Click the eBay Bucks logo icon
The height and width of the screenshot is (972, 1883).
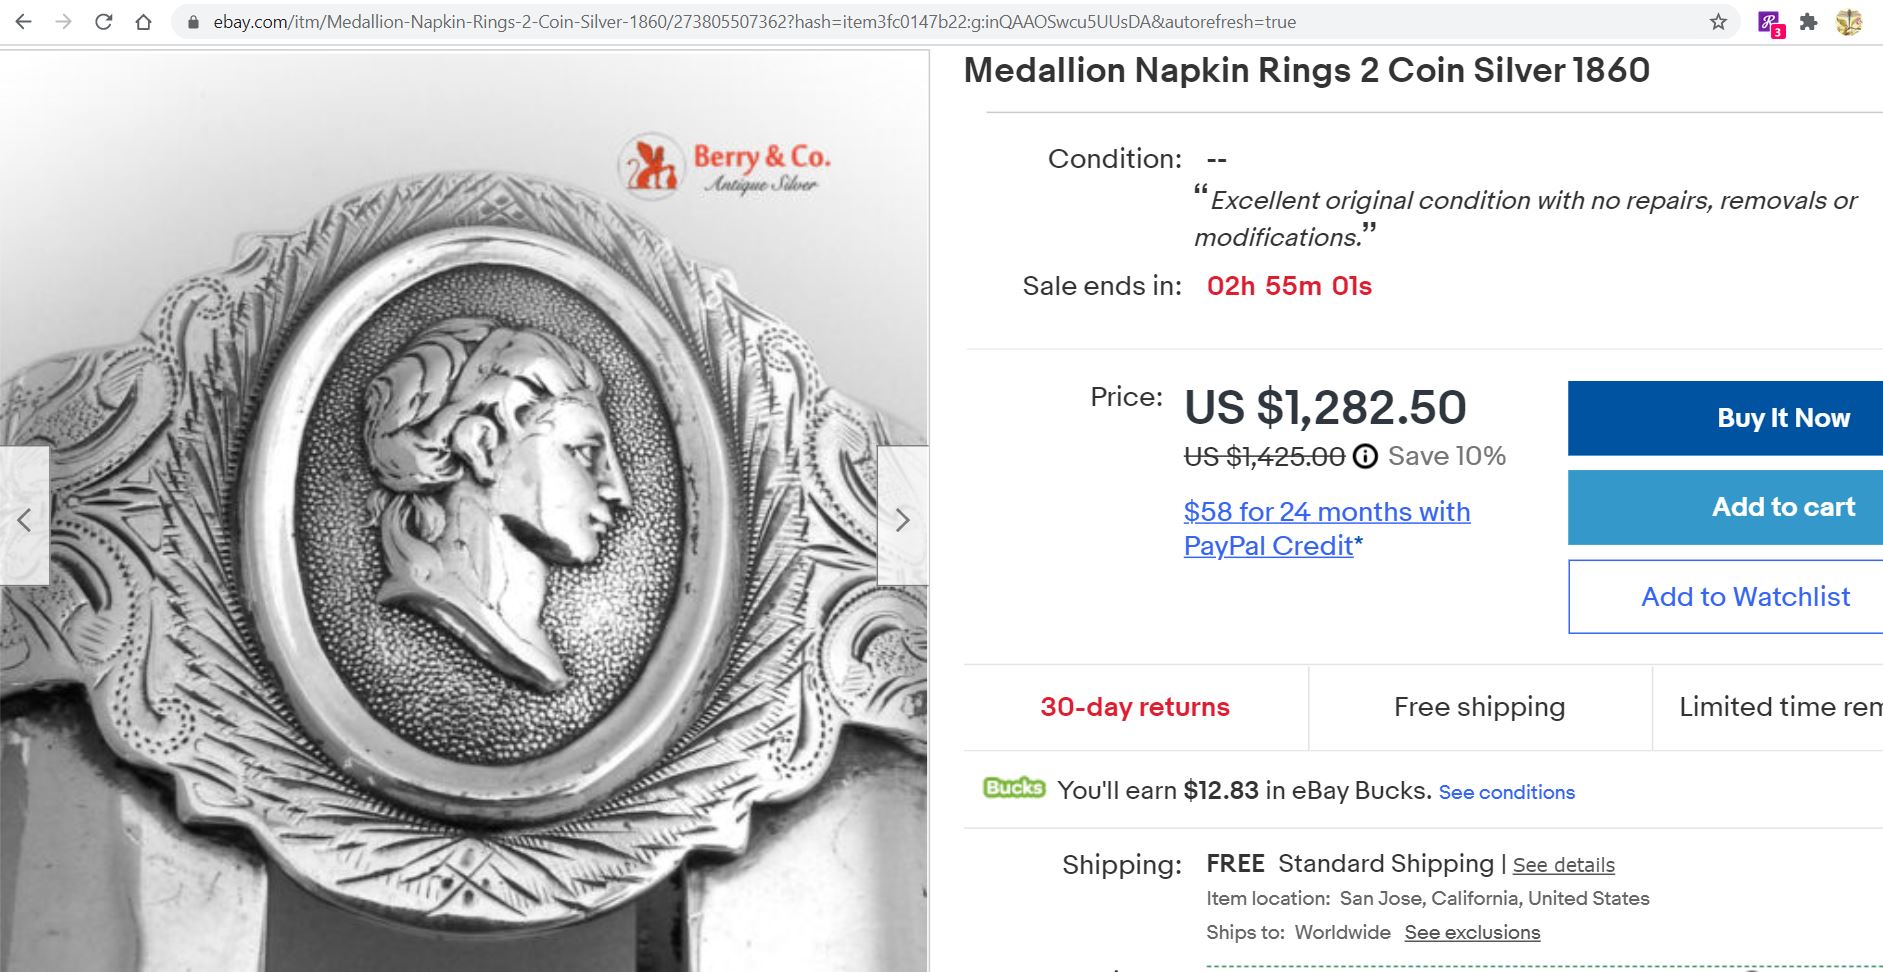point(1012,789)
